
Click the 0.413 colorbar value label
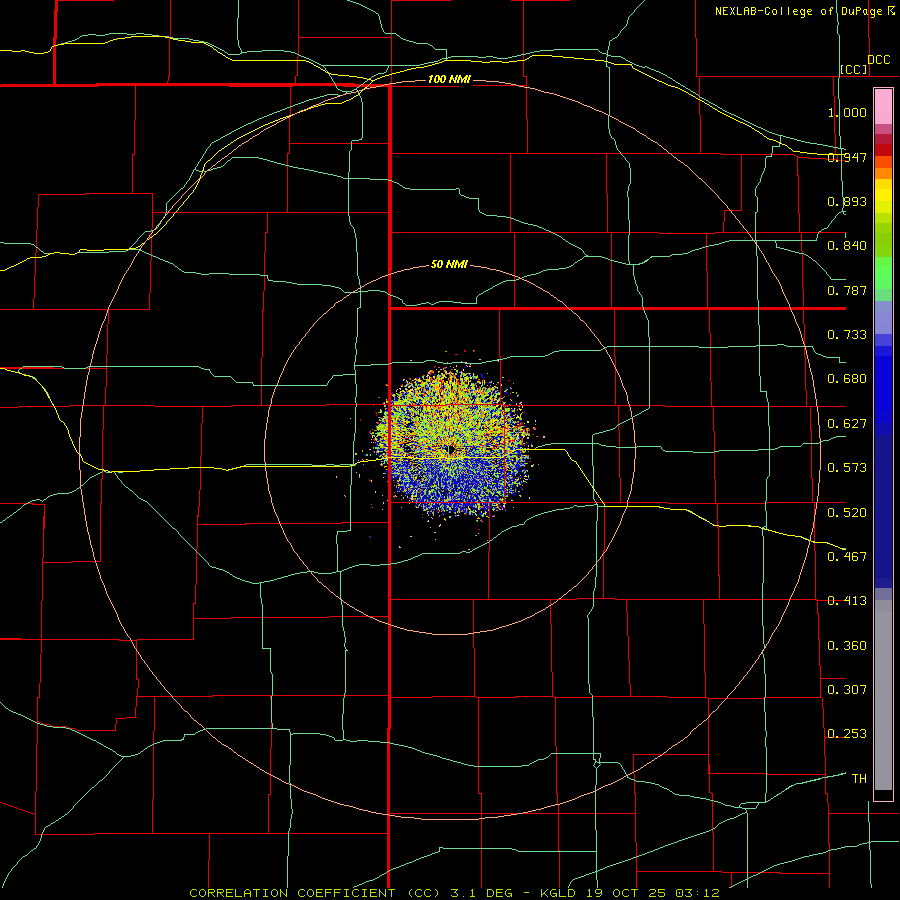(x=847, y=601)
